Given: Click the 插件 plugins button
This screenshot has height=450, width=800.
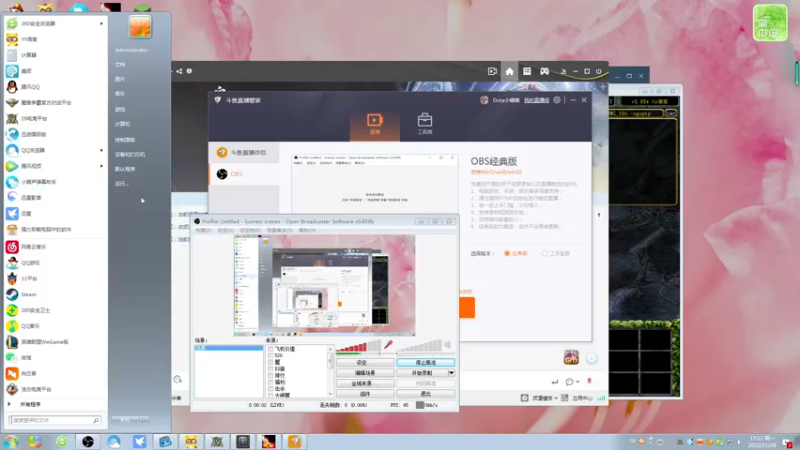Looking at the screenshot, I should pyautogui.click(x=365, y=394).
